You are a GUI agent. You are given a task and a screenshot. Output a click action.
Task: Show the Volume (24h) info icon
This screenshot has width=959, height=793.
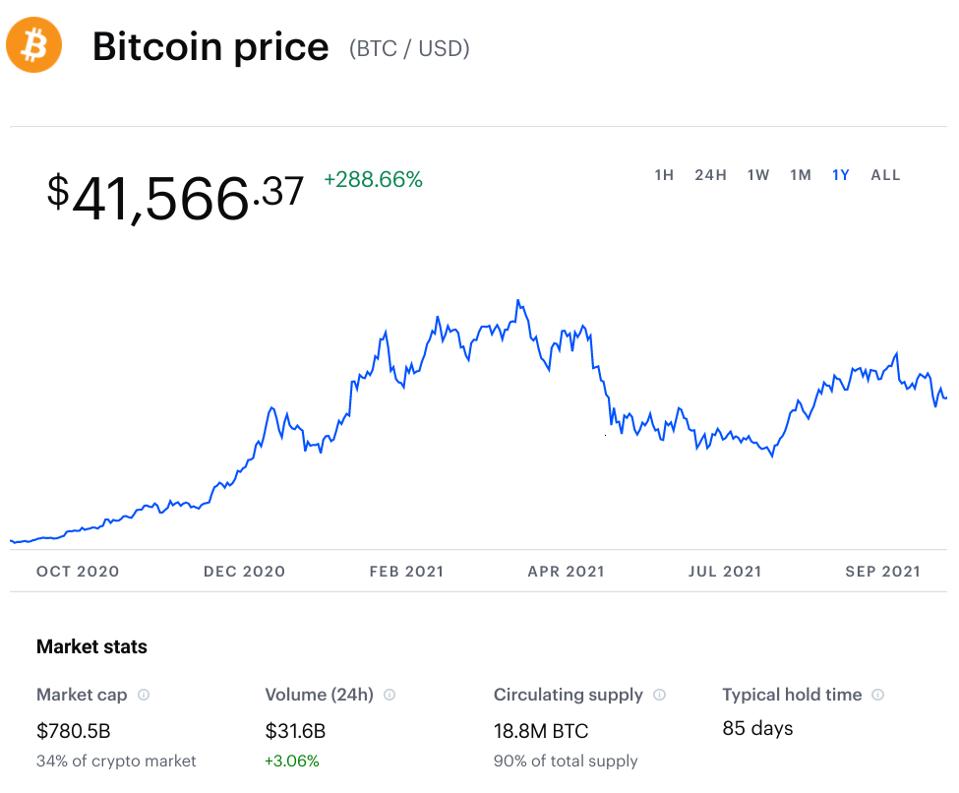(x=390, y=695)
